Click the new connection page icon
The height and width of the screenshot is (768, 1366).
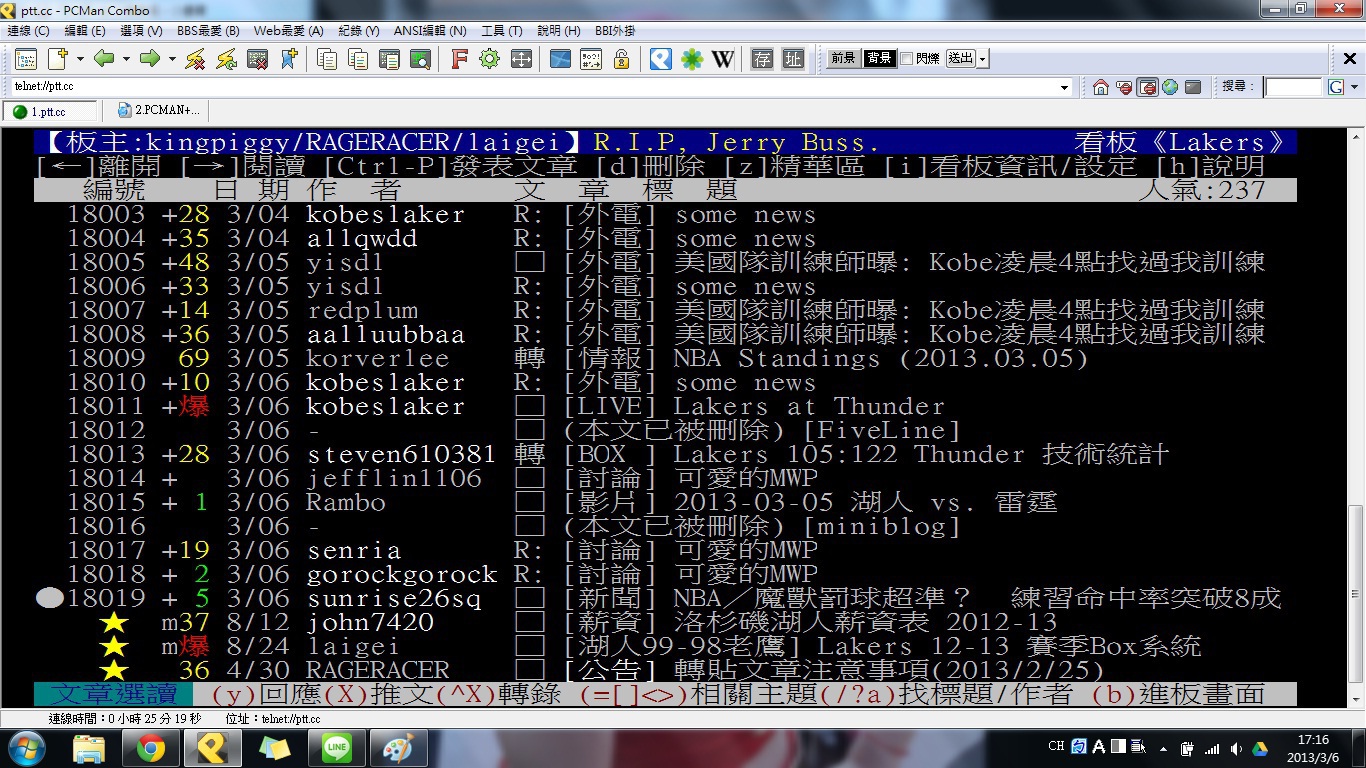coord(57,59)
